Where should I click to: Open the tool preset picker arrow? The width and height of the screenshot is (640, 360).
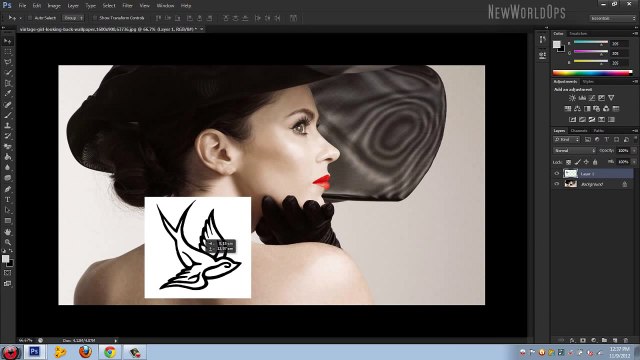pos(20,18)
